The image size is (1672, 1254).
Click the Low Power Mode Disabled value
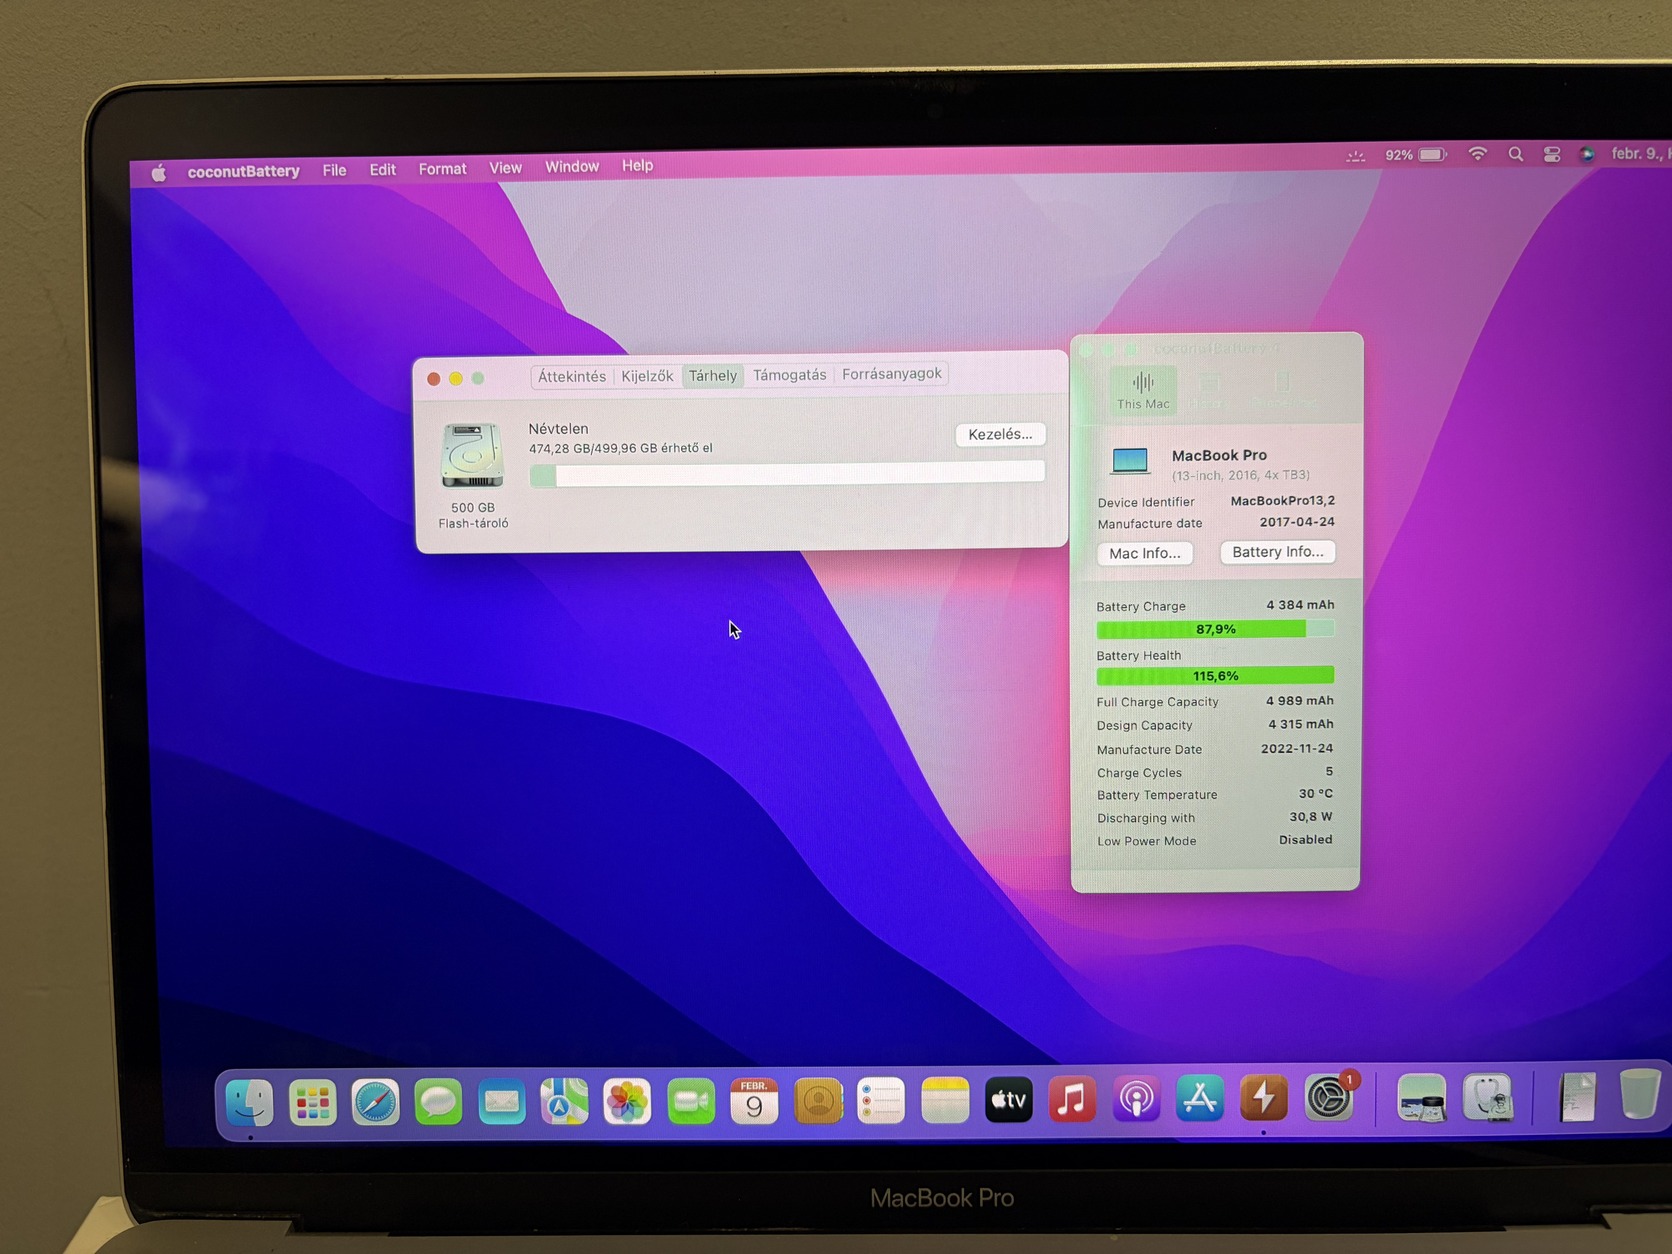tap(1306, 840)
